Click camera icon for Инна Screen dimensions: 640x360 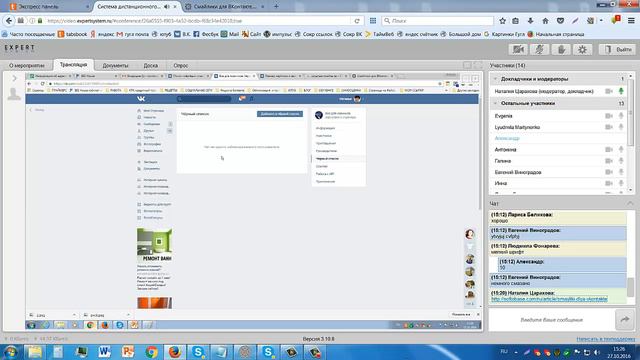609,183
